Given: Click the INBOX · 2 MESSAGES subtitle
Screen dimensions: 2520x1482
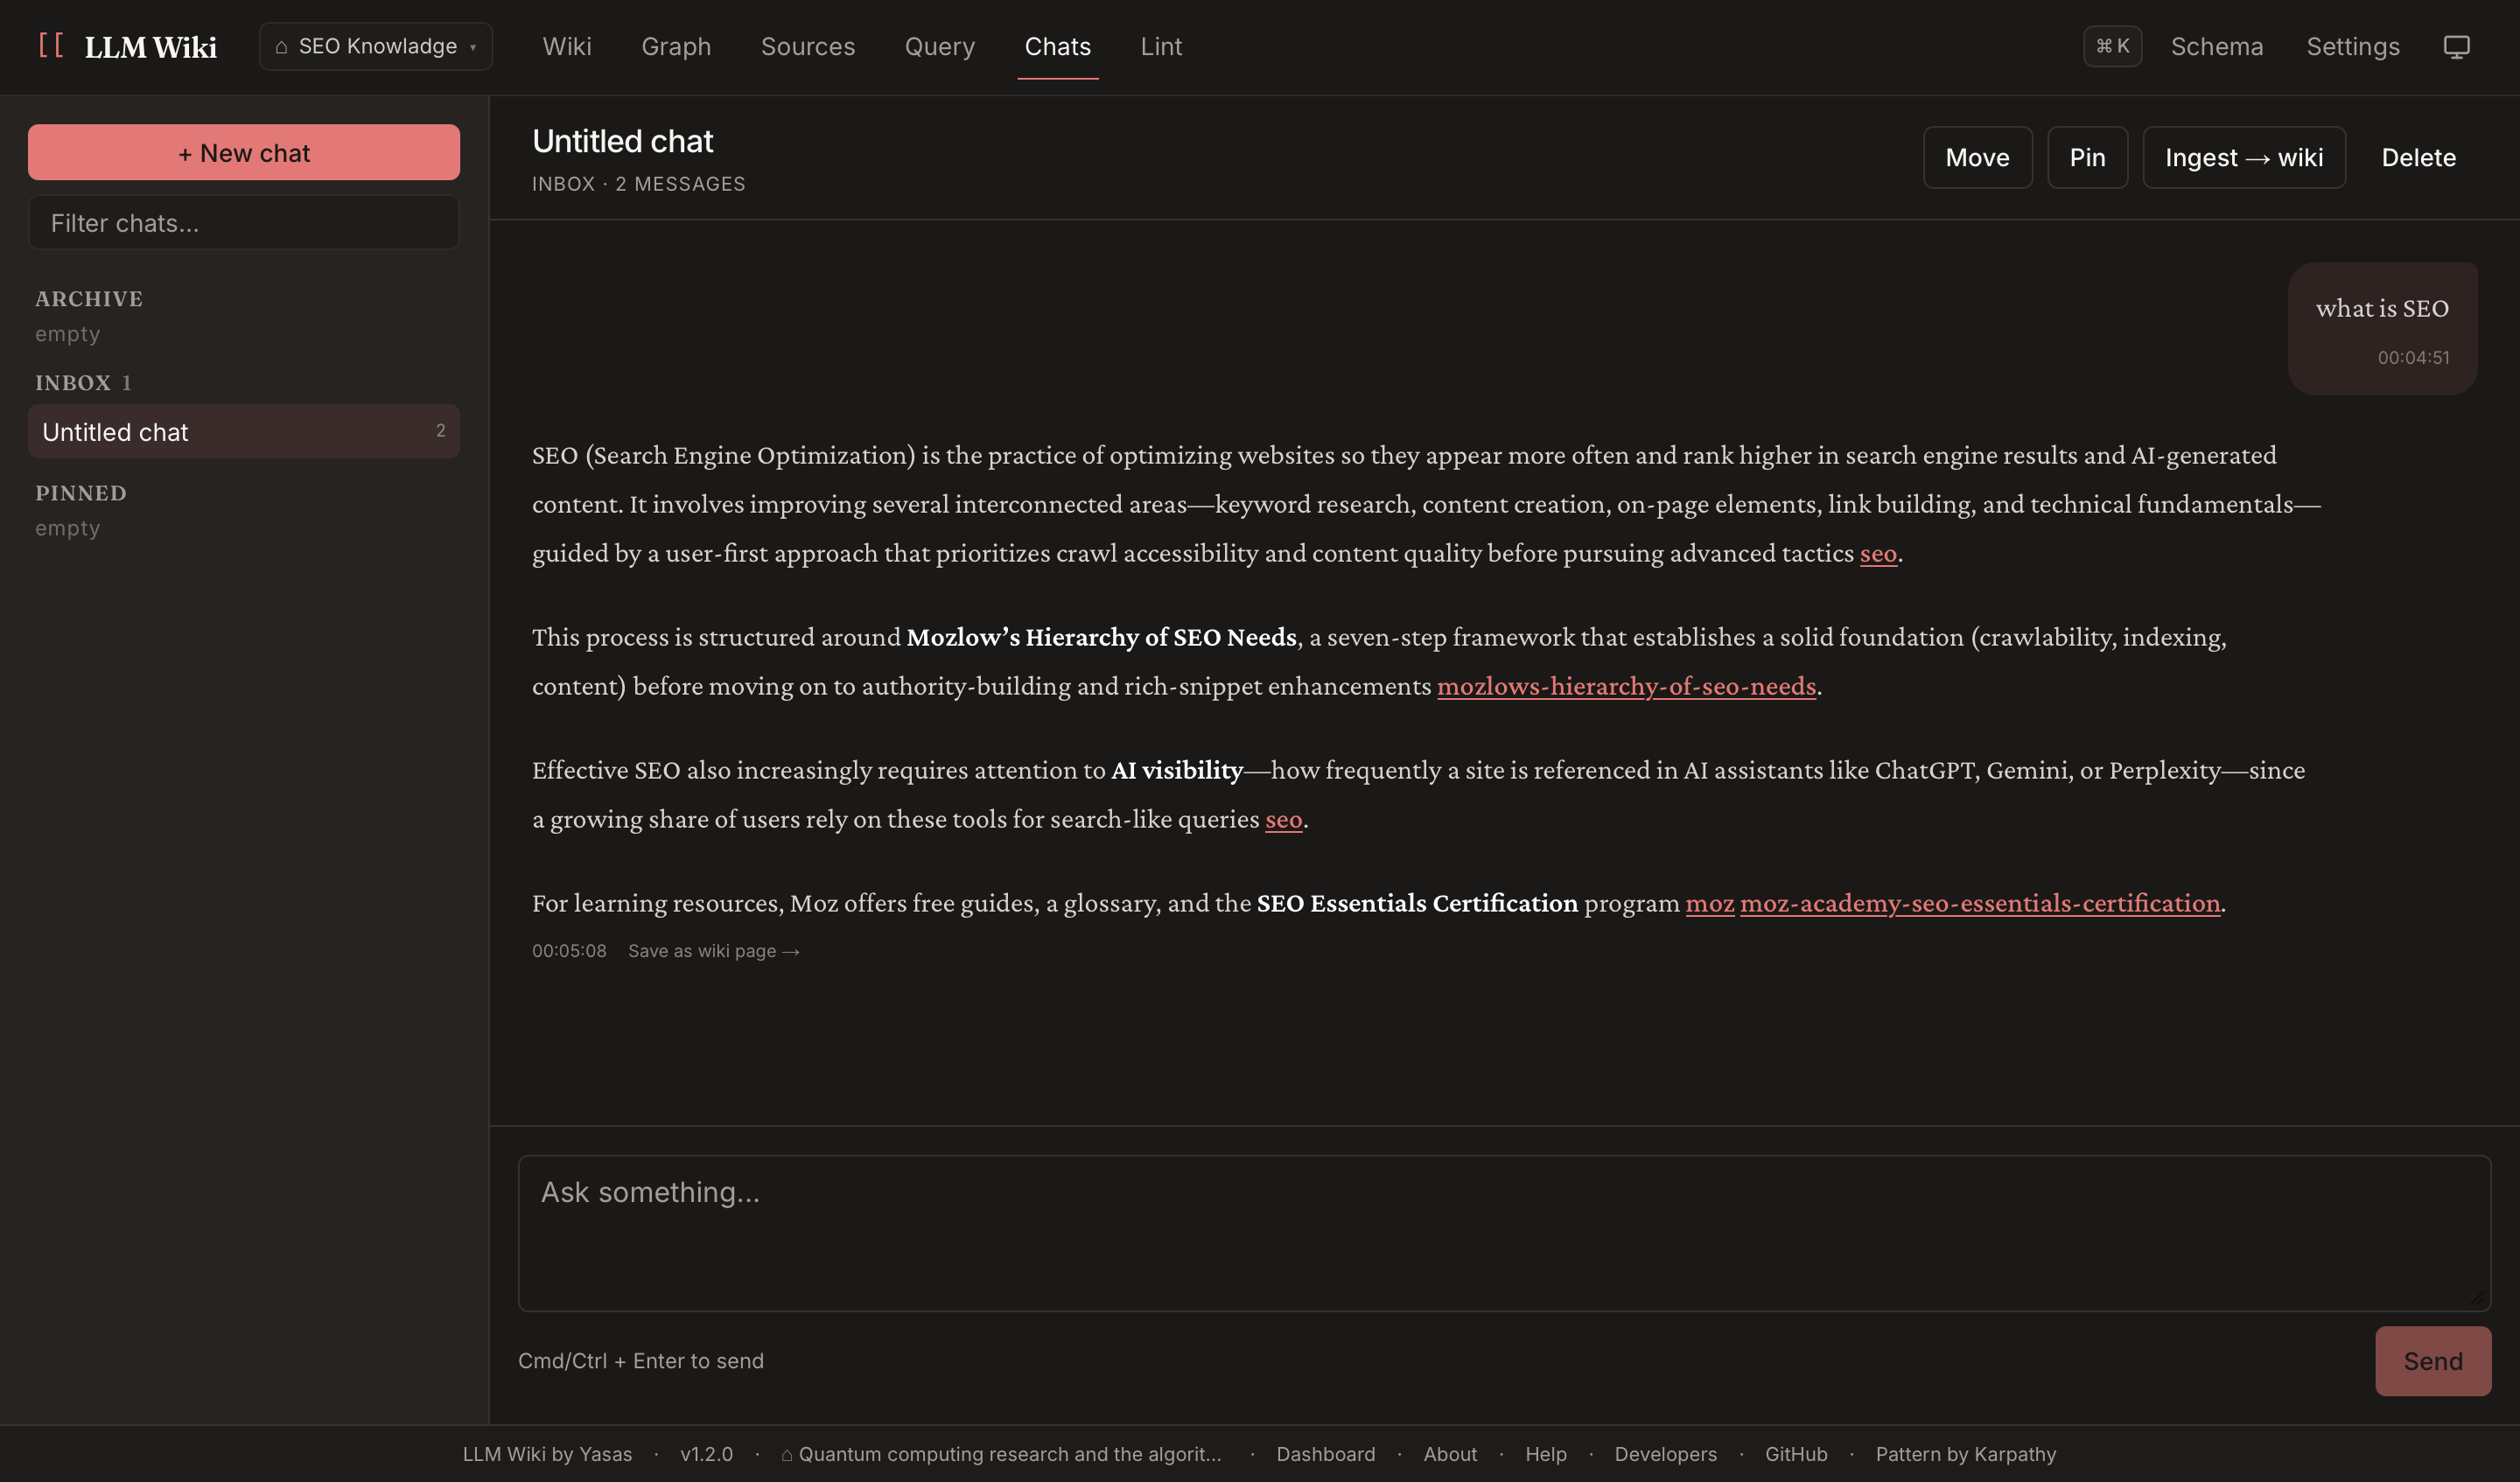Looking at the screenshot, I should coord(639,184).
